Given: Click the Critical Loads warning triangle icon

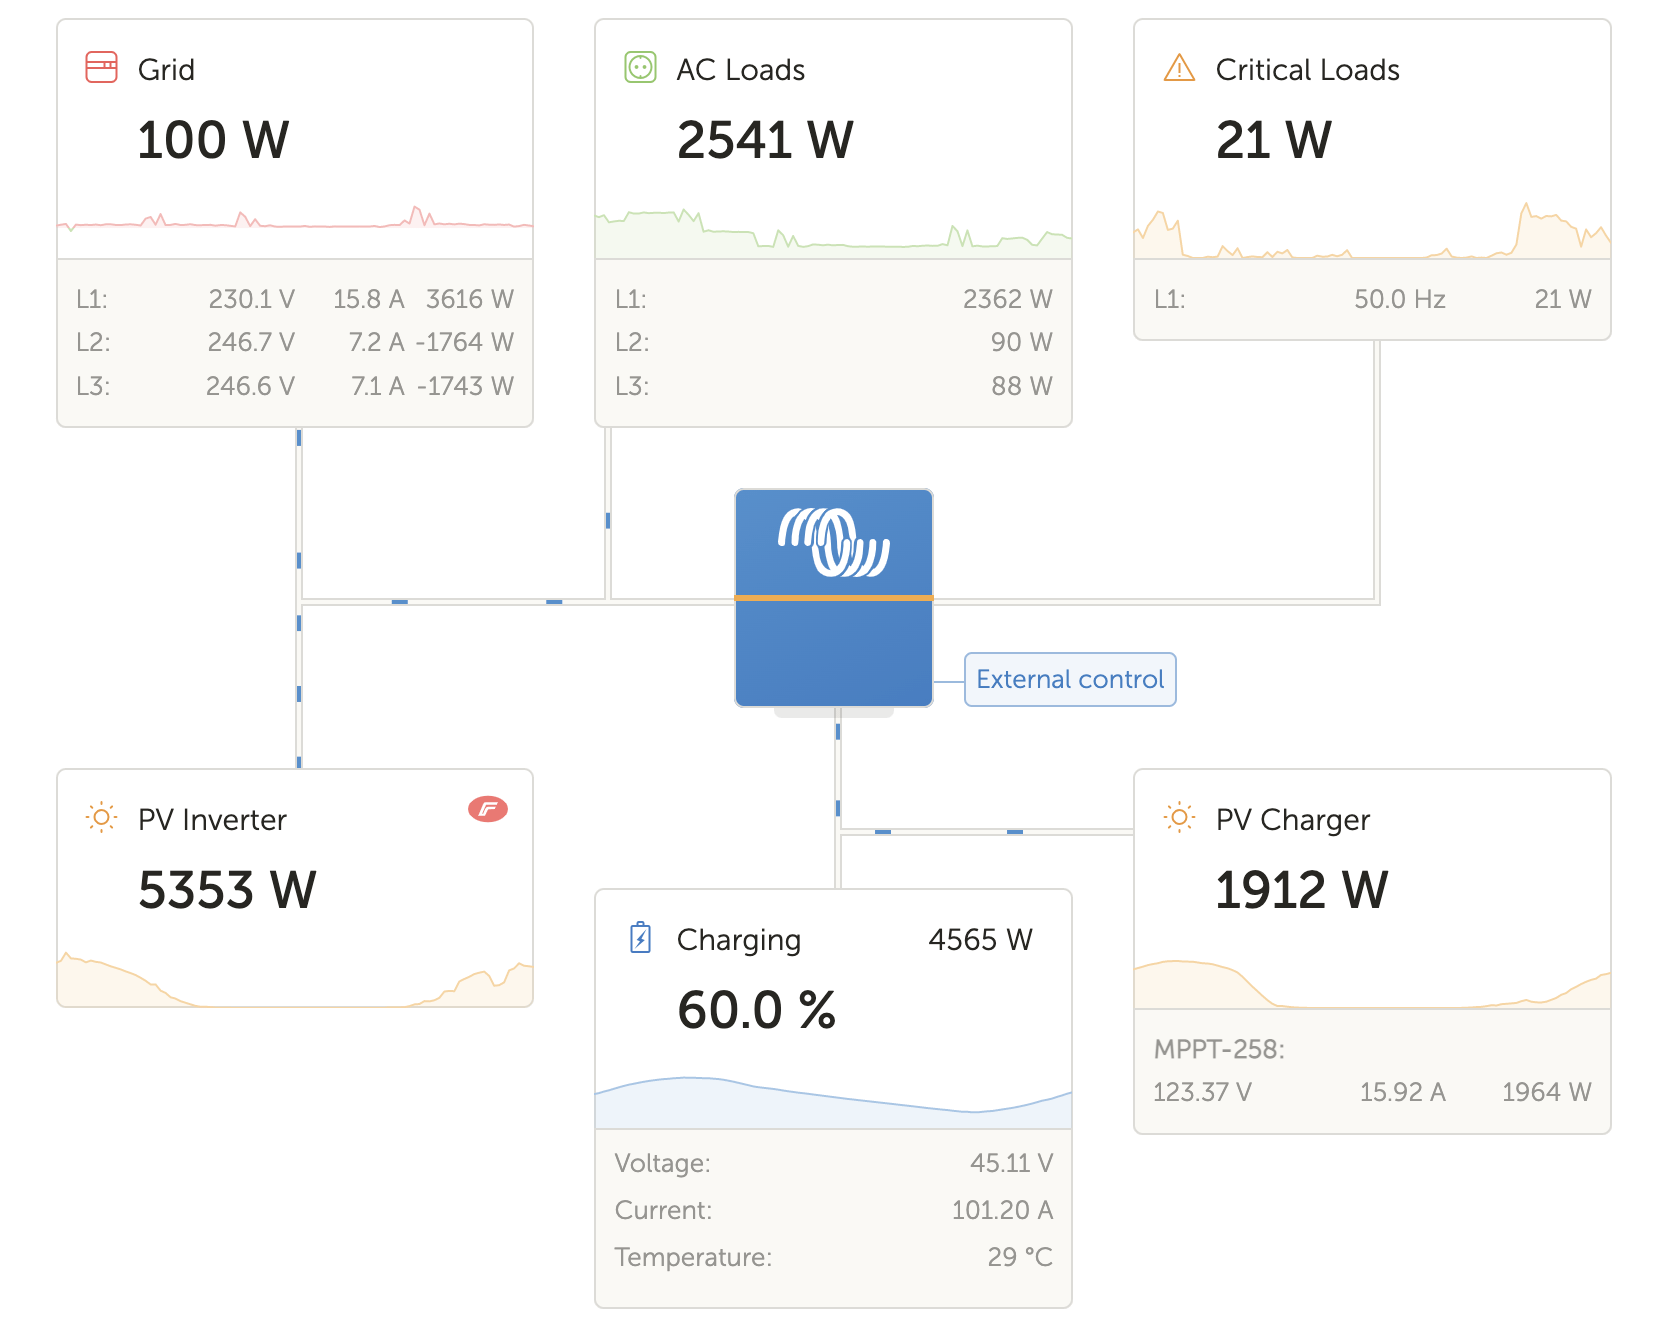Looking at the screenshot, I should [x=1179, y=68].
